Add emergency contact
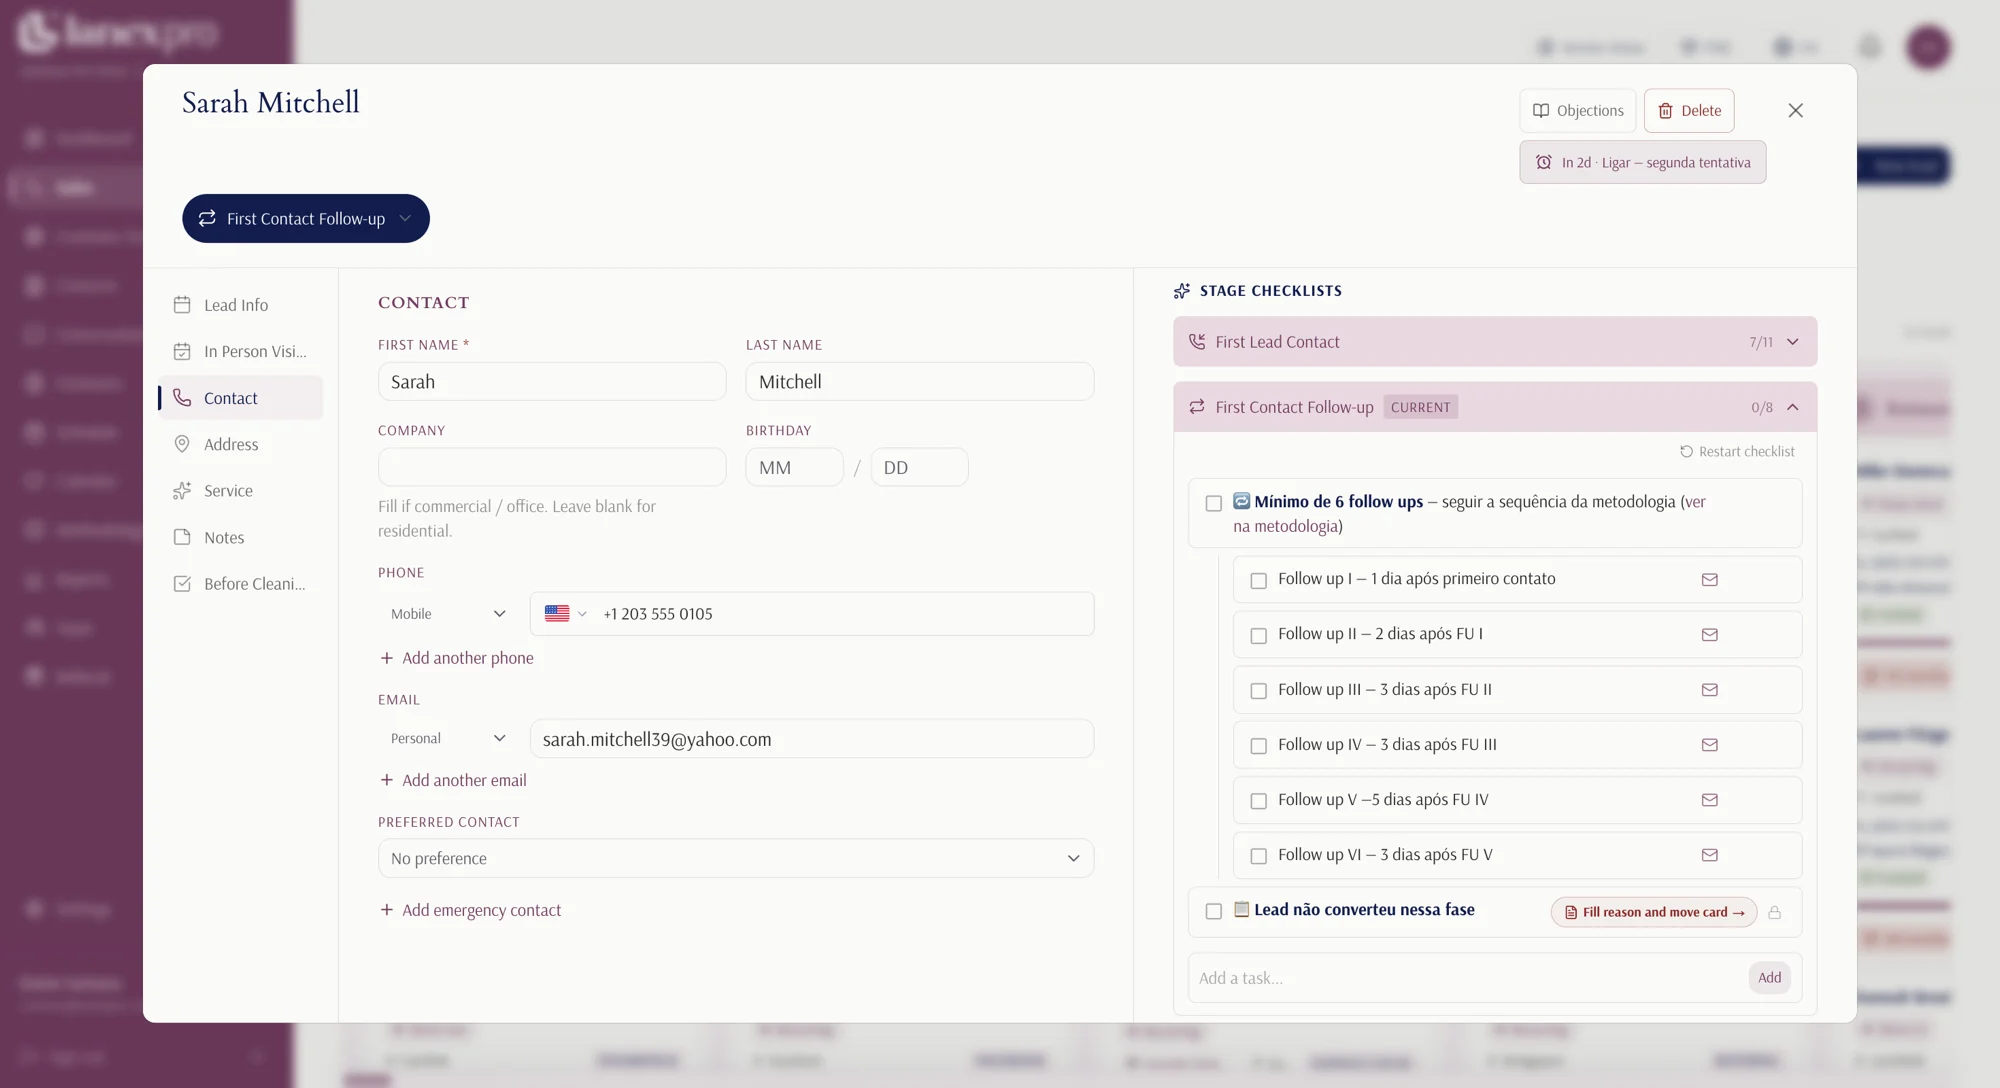2000x1088 pixels. [471, 910]
